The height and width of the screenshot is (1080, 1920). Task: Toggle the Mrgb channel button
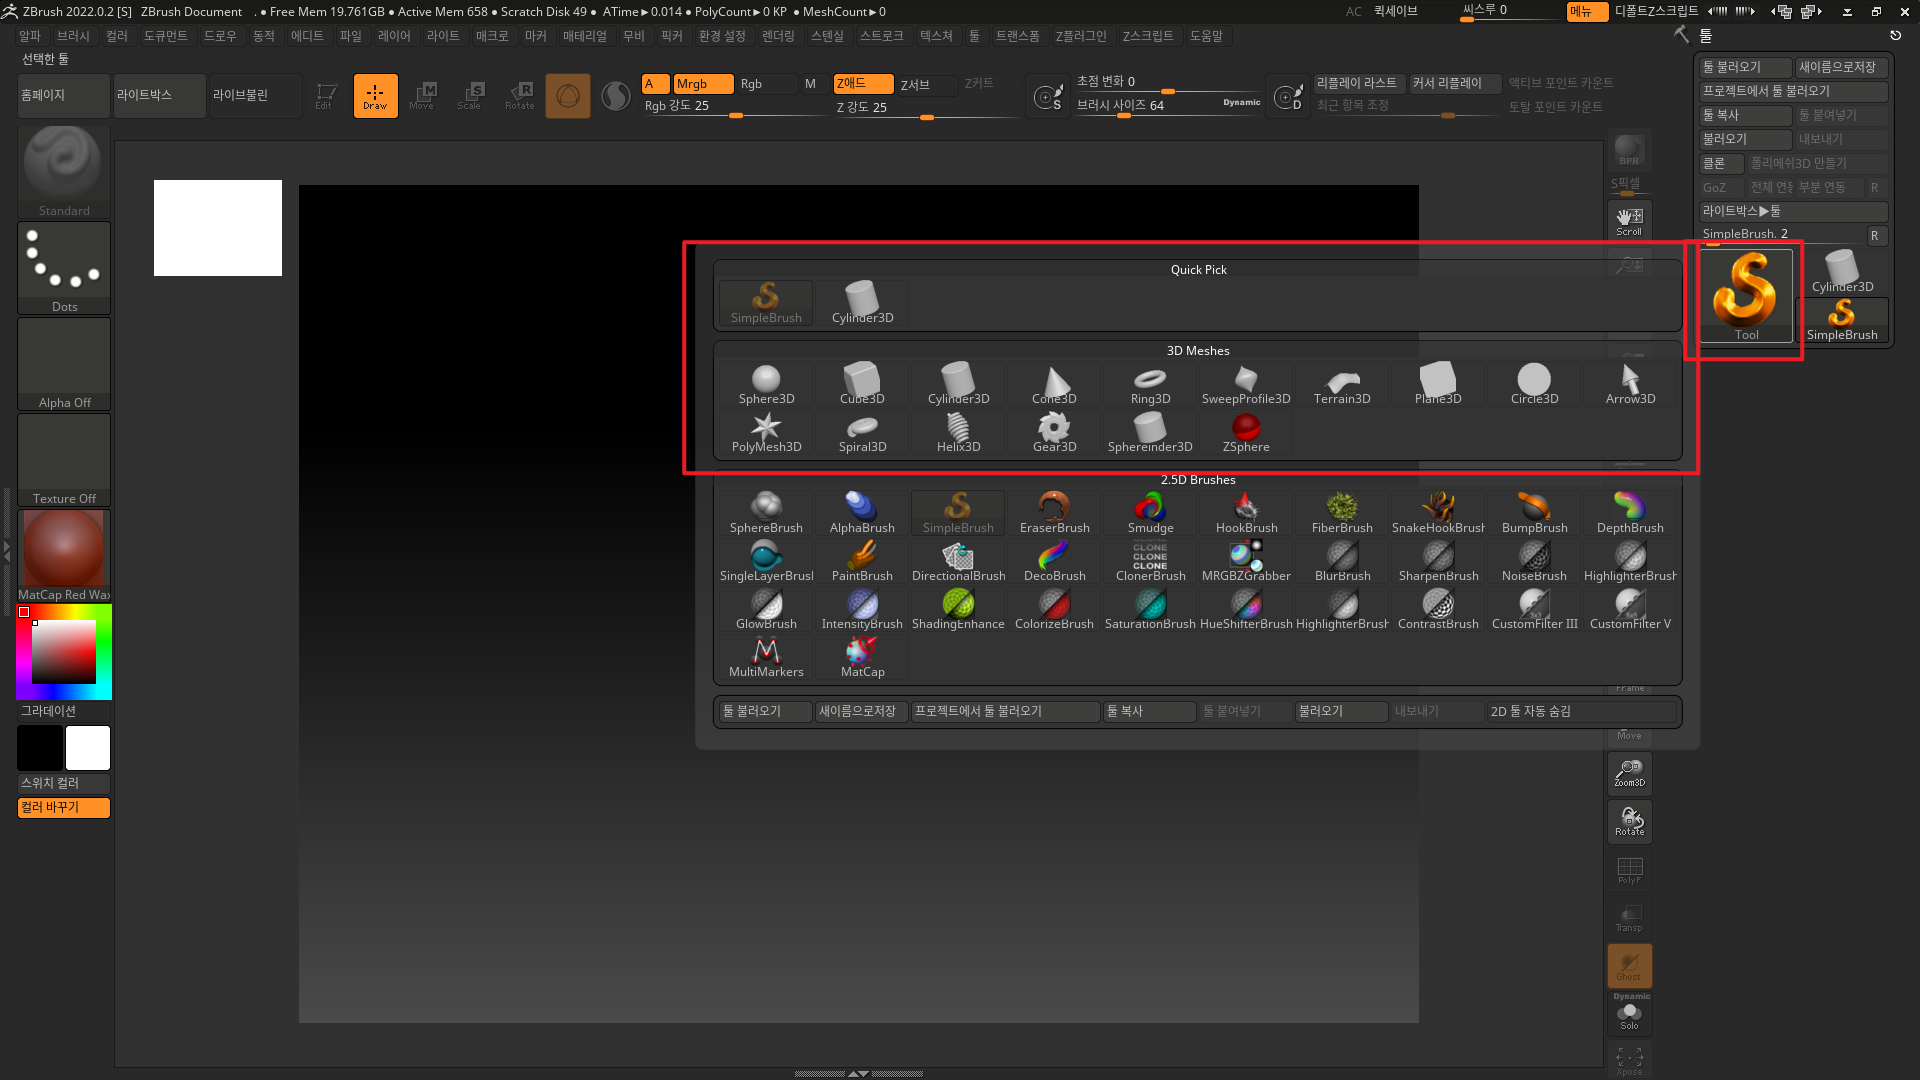point(703,84)
